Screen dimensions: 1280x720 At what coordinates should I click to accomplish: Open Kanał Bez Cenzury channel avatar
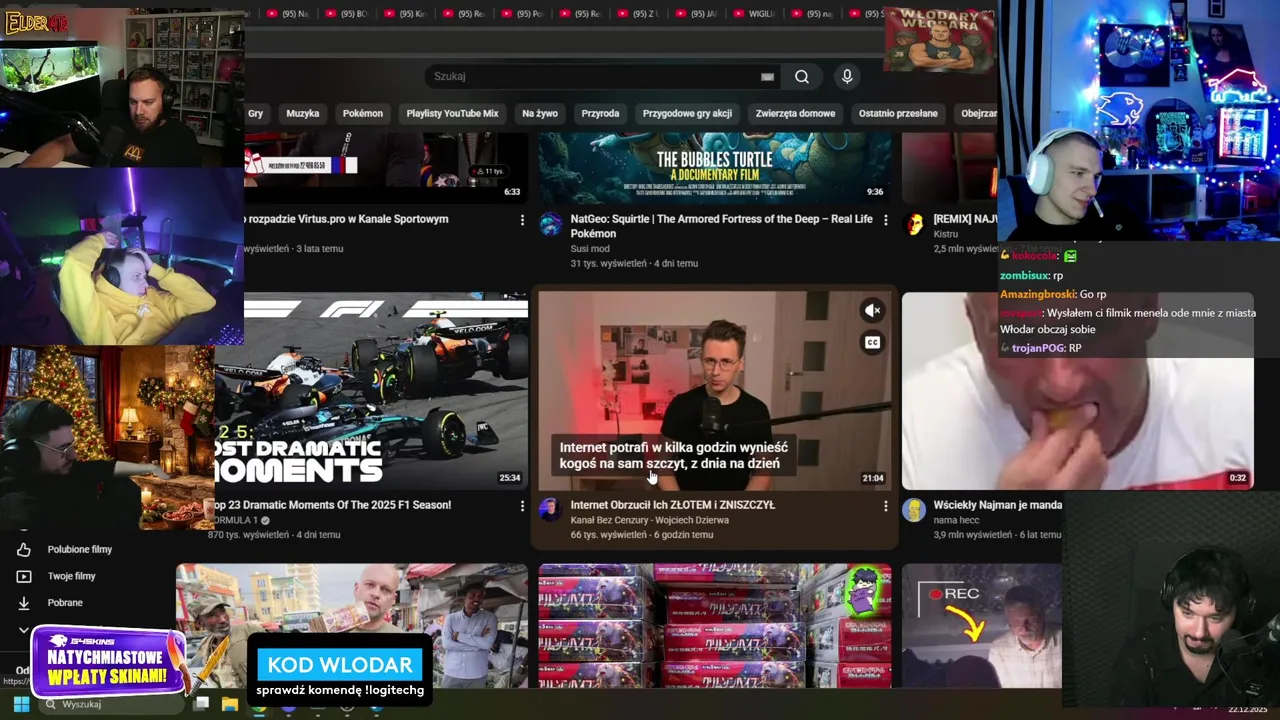(549, 510)
